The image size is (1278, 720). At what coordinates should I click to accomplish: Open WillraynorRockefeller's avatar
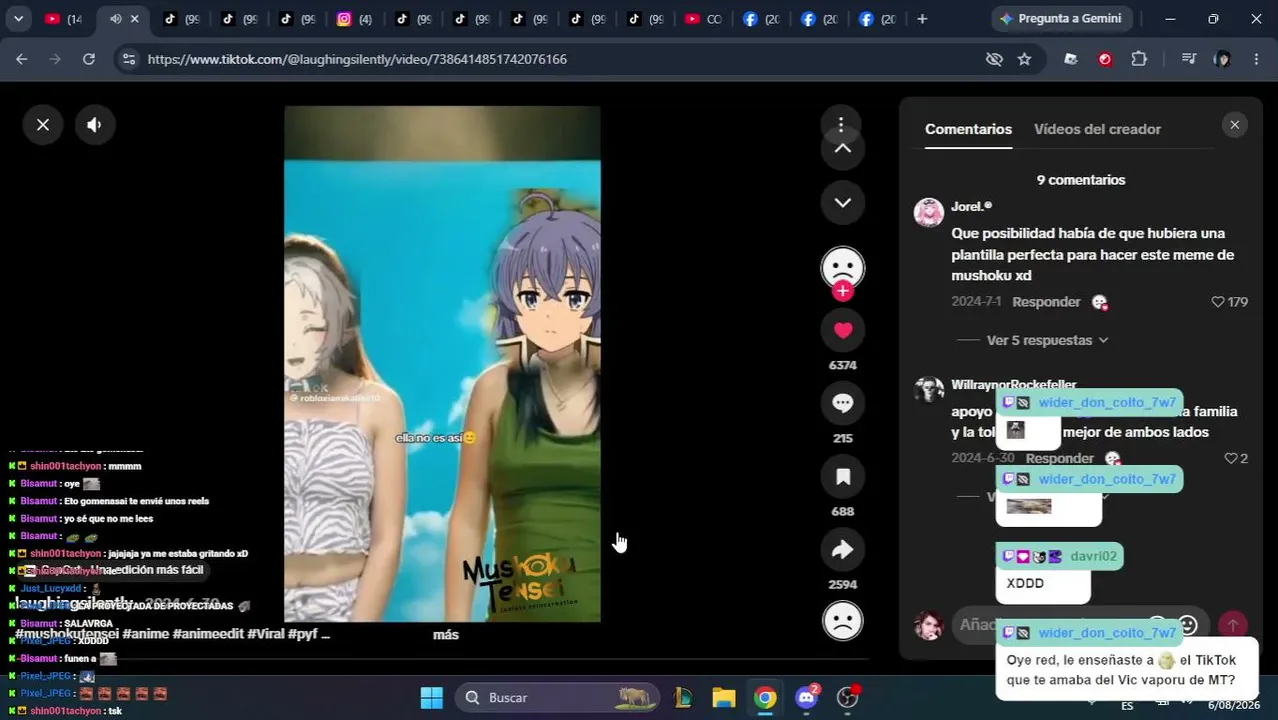[x=929, y=389]
